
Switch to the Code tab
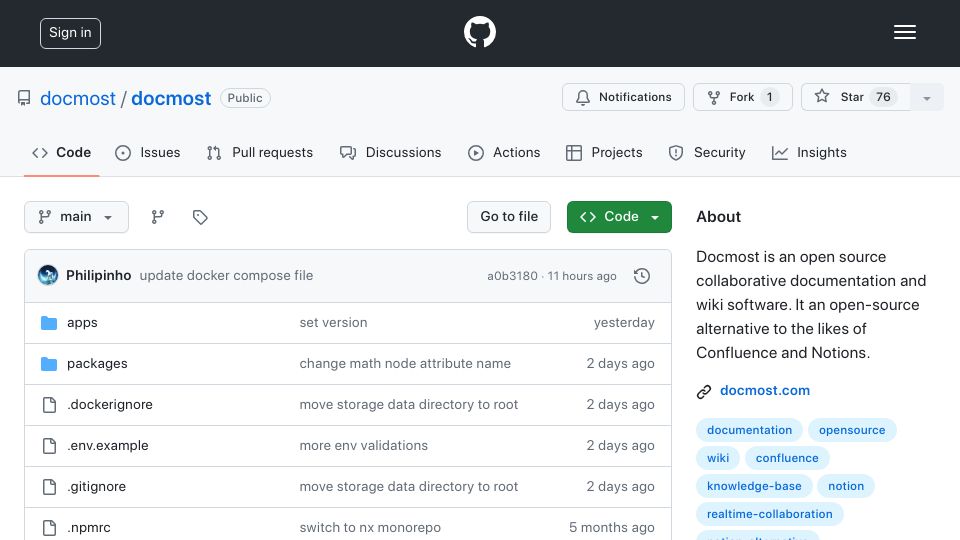pyautogui.click(x=62, y=152)
